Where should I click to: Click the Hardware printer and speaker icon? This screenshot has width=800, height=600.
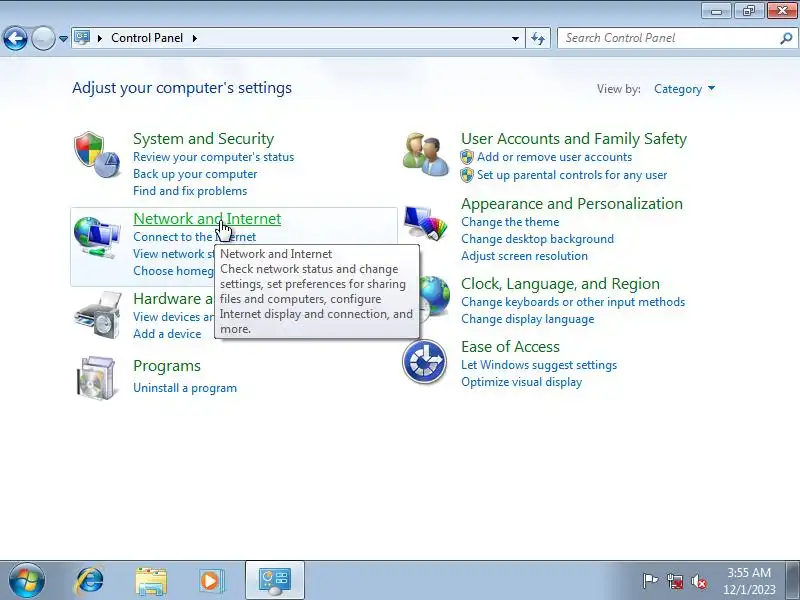click(x=97, y=315)
